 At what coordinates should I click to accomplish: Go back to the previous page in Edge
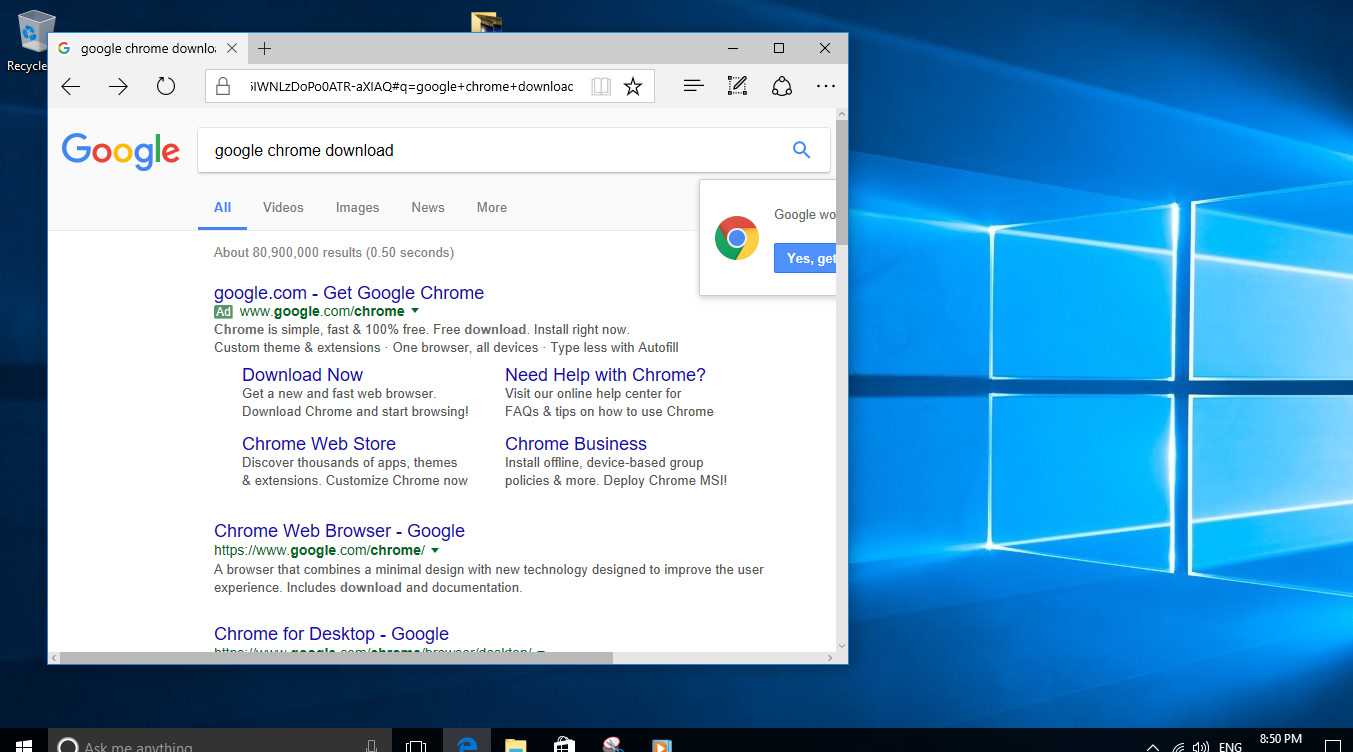point(70,87)
